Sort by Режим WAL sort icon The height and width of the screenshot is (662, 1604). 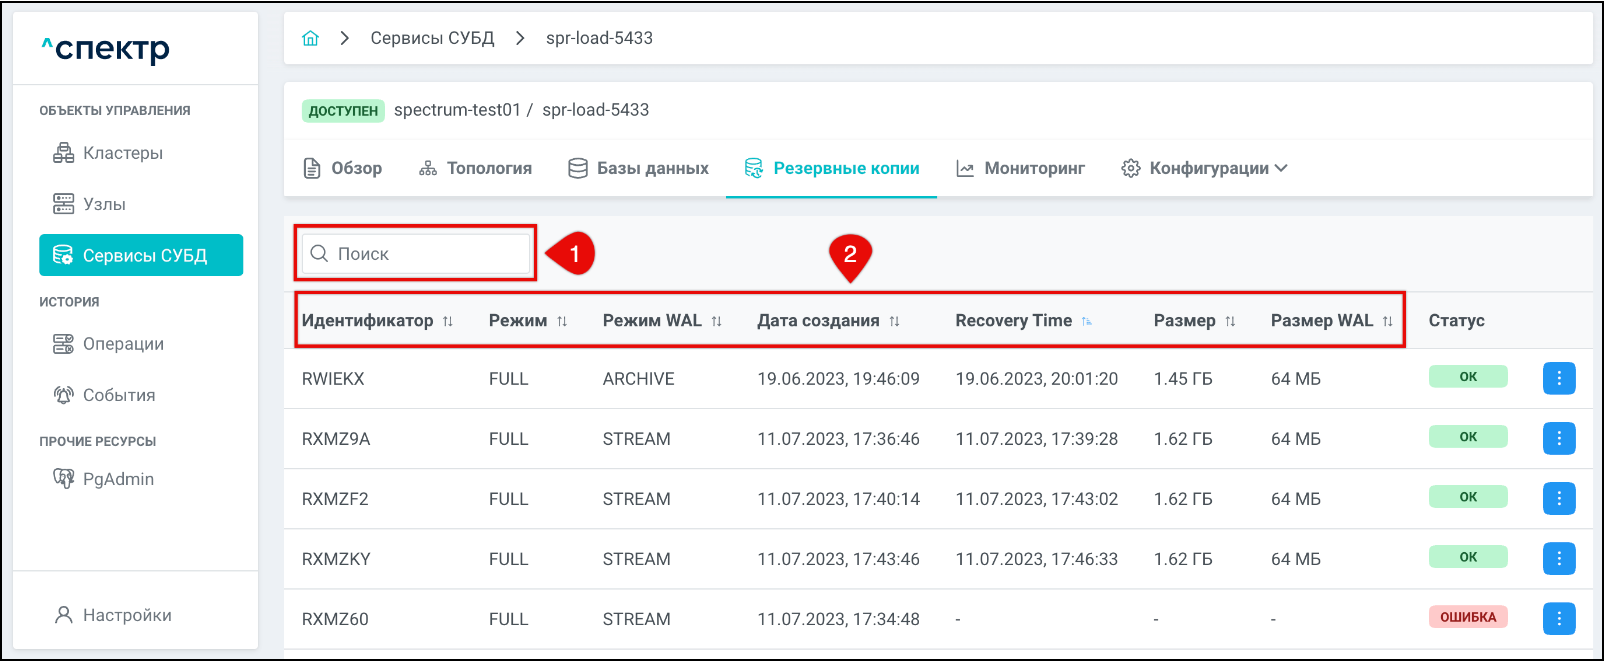tap(716, 321)
